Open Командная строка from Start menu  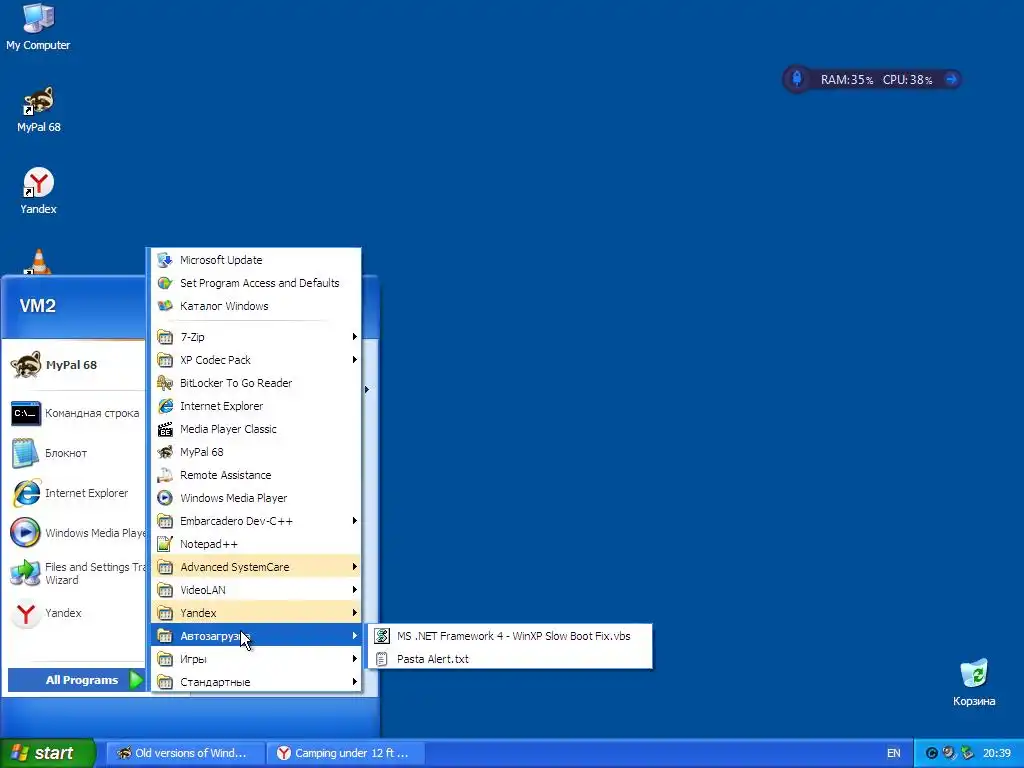pos(76,413)
